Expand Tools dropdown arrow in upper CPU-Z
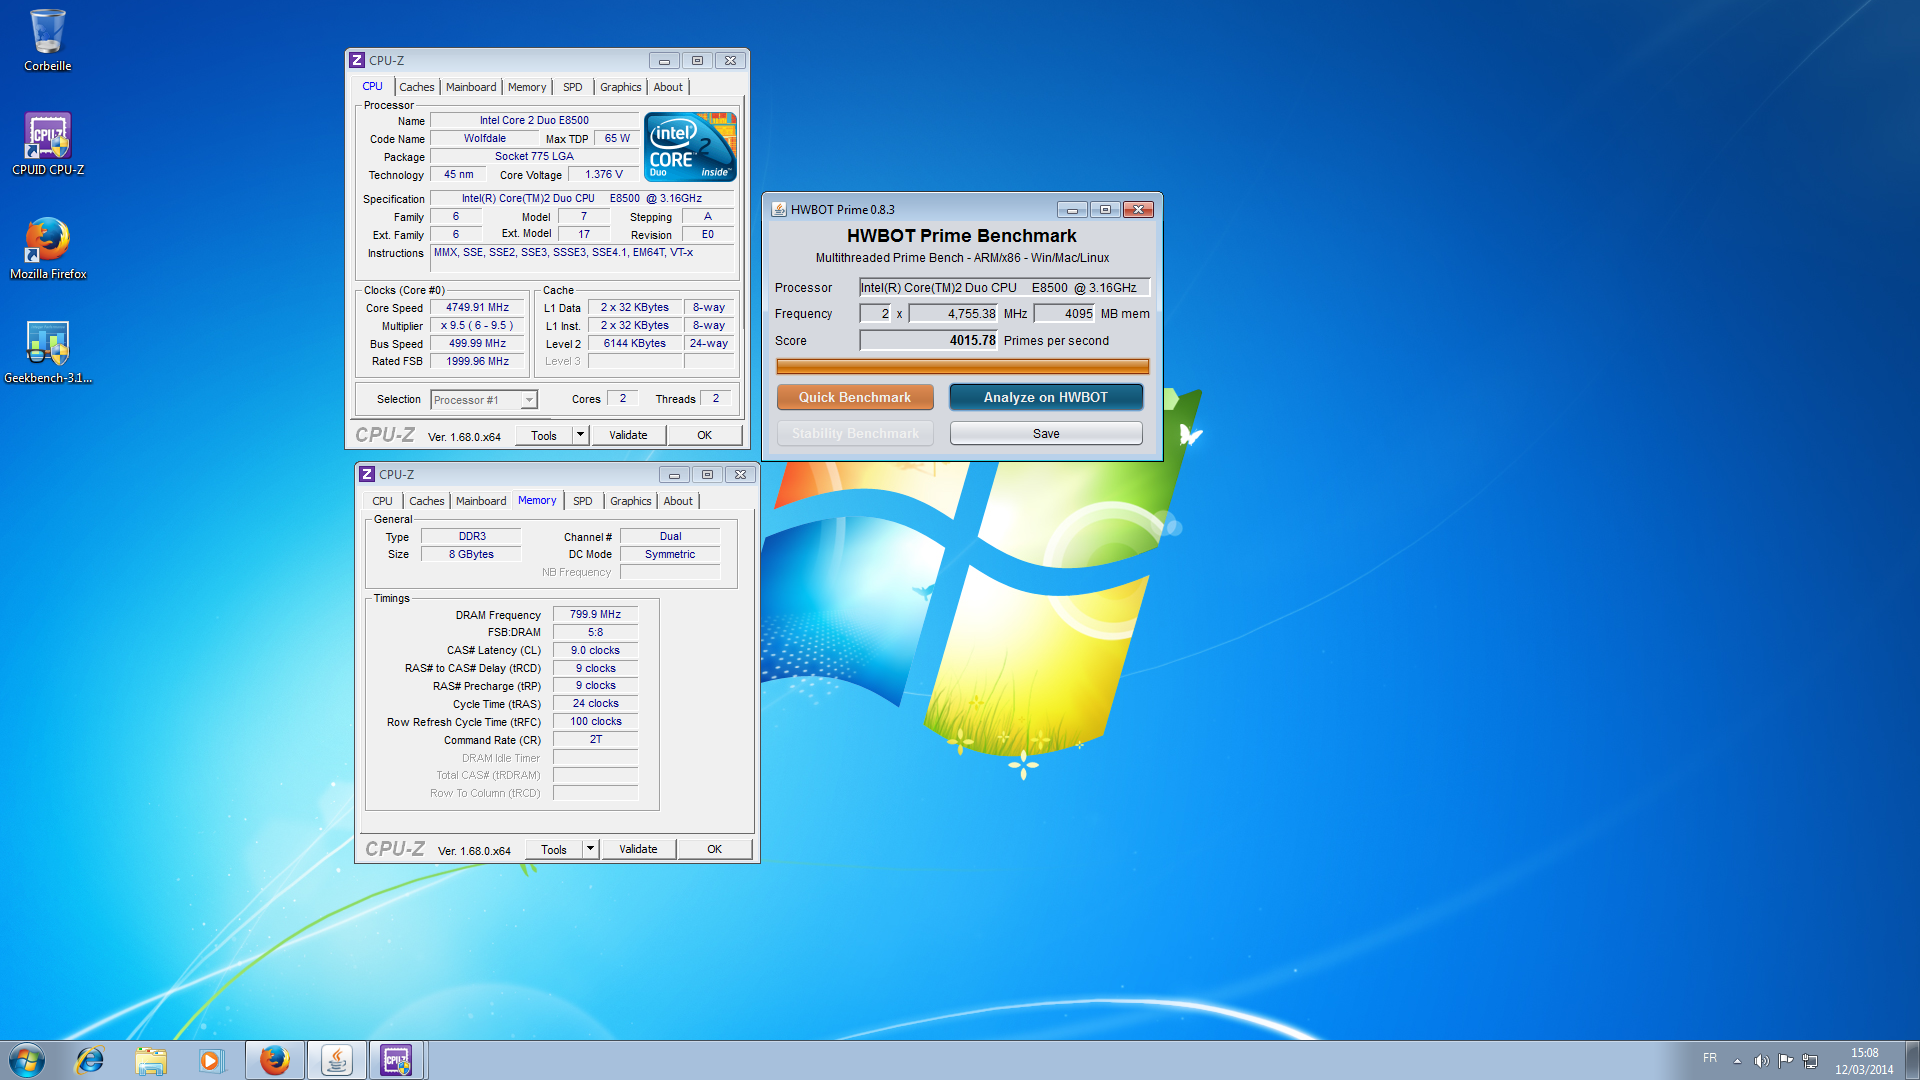This screenshot has width=1920, height=1080. coord(580,435)
